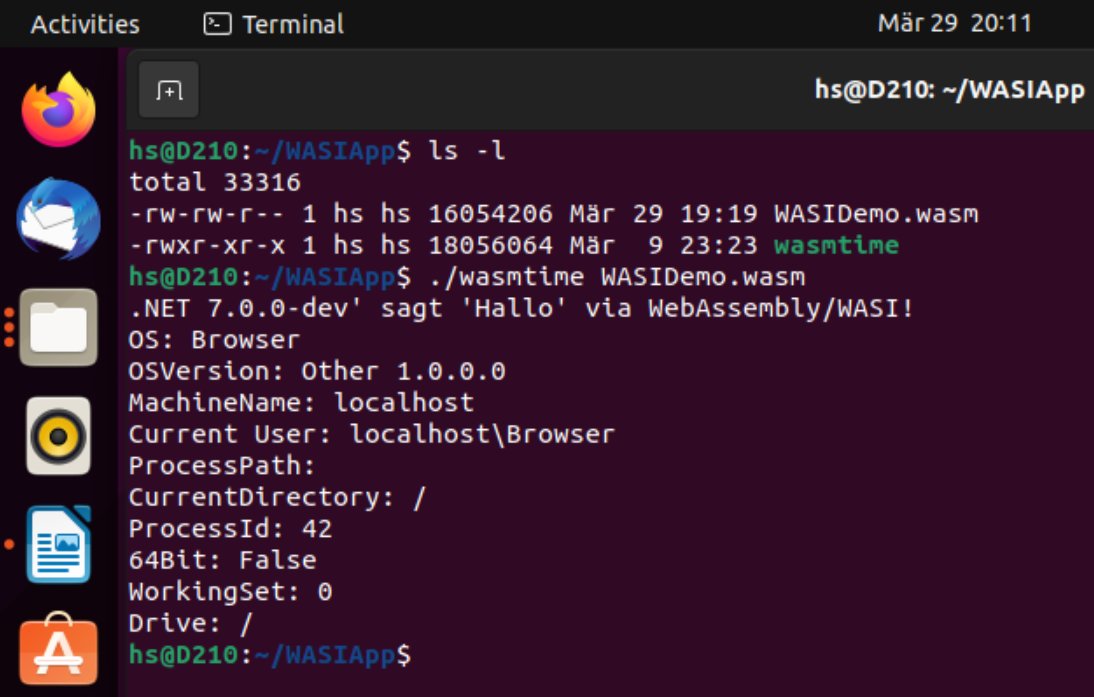The width and height of the screenshot is (1094, 697).
Task: Click the MachineName: localhost output line
Action: pos(301,403)
